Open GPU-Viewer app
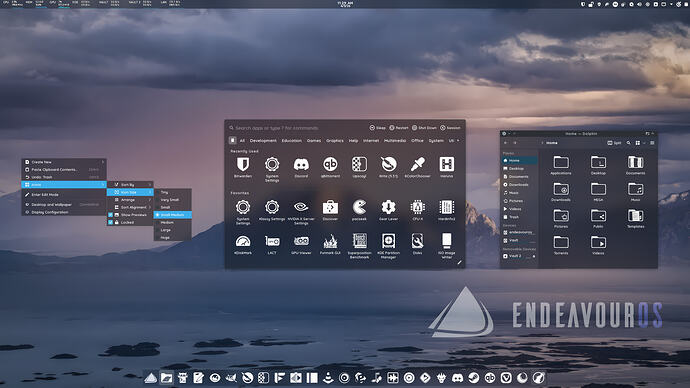Viewport: 690px width, 388px height. 301,244
